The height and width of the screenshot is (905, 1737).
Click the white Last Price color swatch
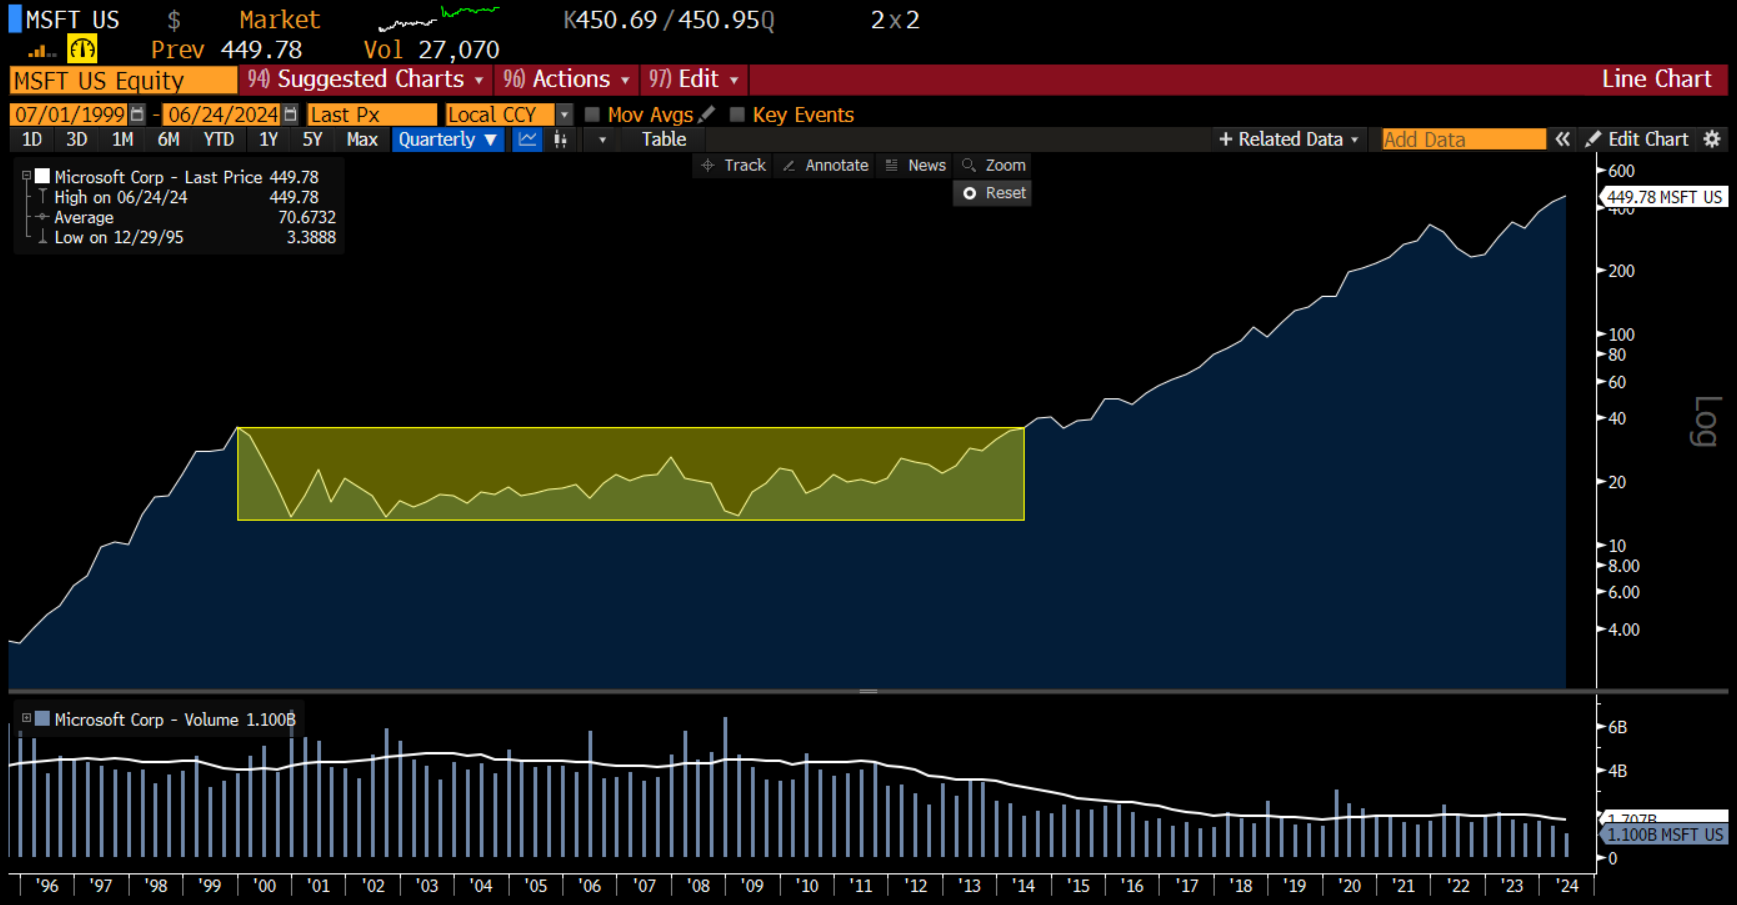[x=42, y=176]
